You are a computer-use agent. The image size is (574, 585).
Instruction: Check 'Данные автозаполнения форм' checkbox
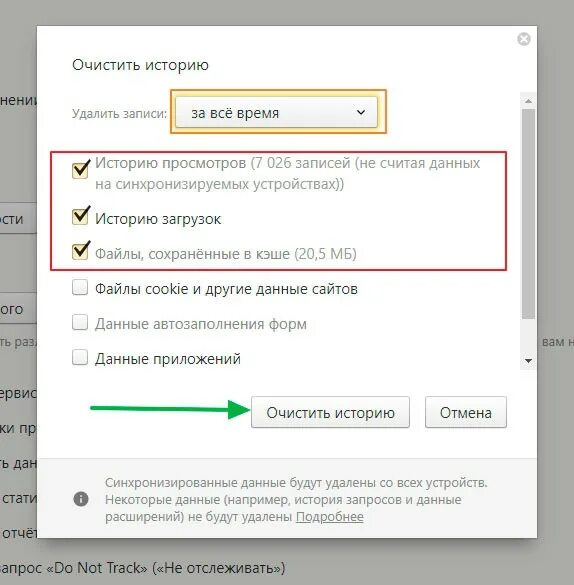coord(80,322)
